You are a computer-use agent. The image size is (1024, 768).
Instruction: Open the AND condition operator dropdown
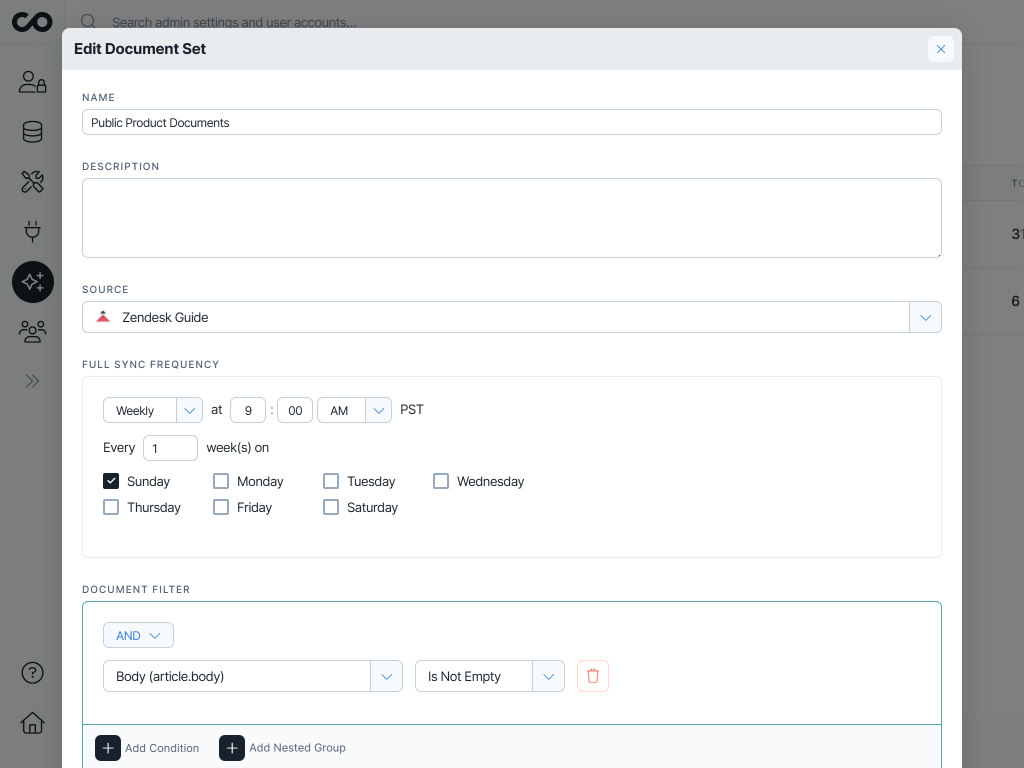(x=138, y=635)
